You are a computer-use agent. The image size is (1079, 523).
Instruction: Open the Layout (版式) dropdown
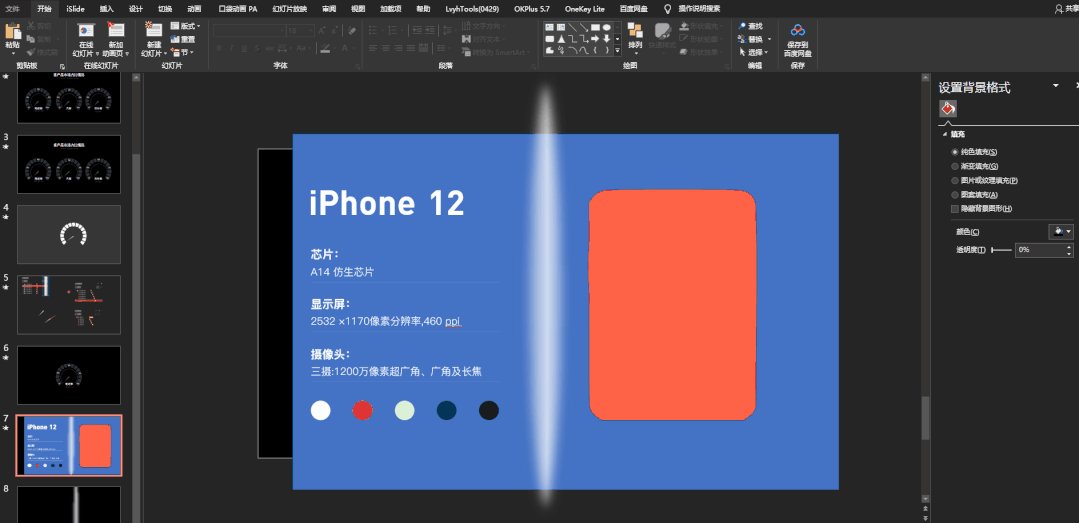pyautogui.click(x=185, y=26)
